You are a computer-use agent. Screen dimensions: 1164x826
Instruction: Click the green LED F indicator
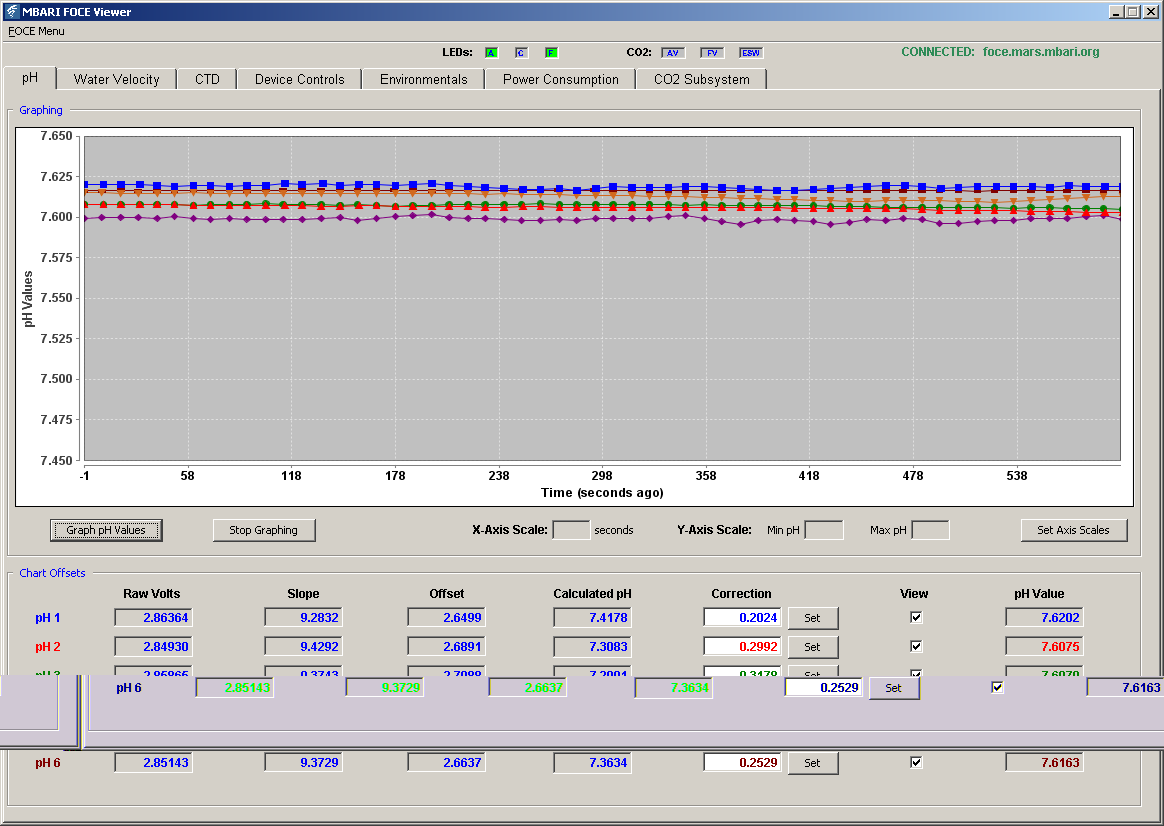(x=551, y=53)
